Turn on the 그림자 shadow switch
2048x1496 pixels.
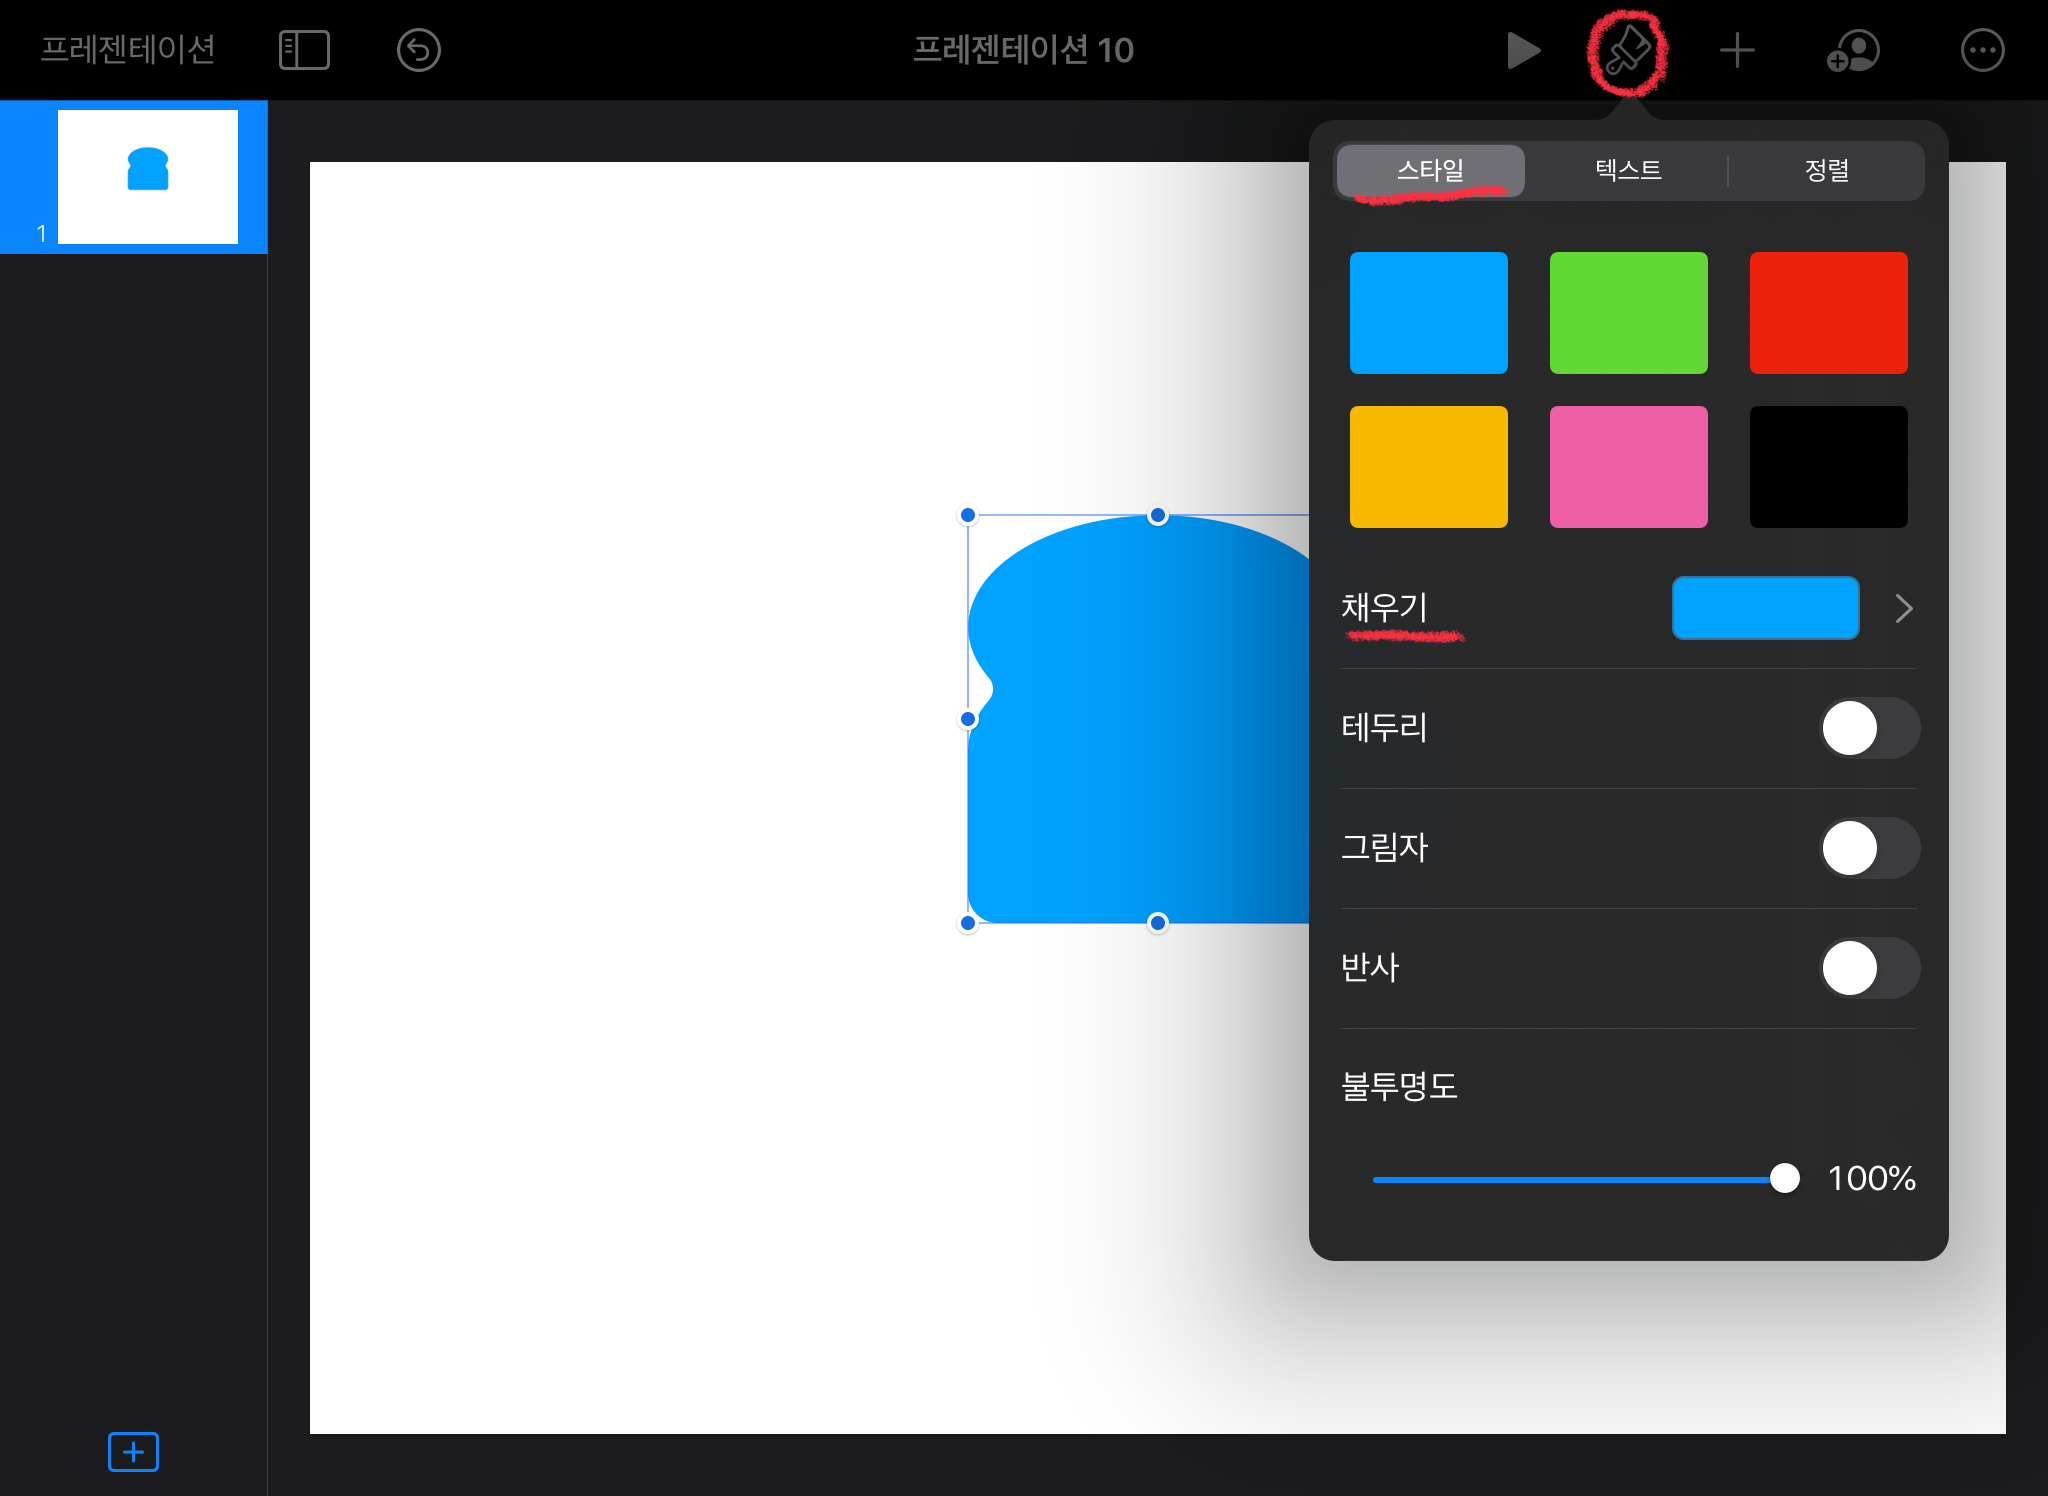1868,848
